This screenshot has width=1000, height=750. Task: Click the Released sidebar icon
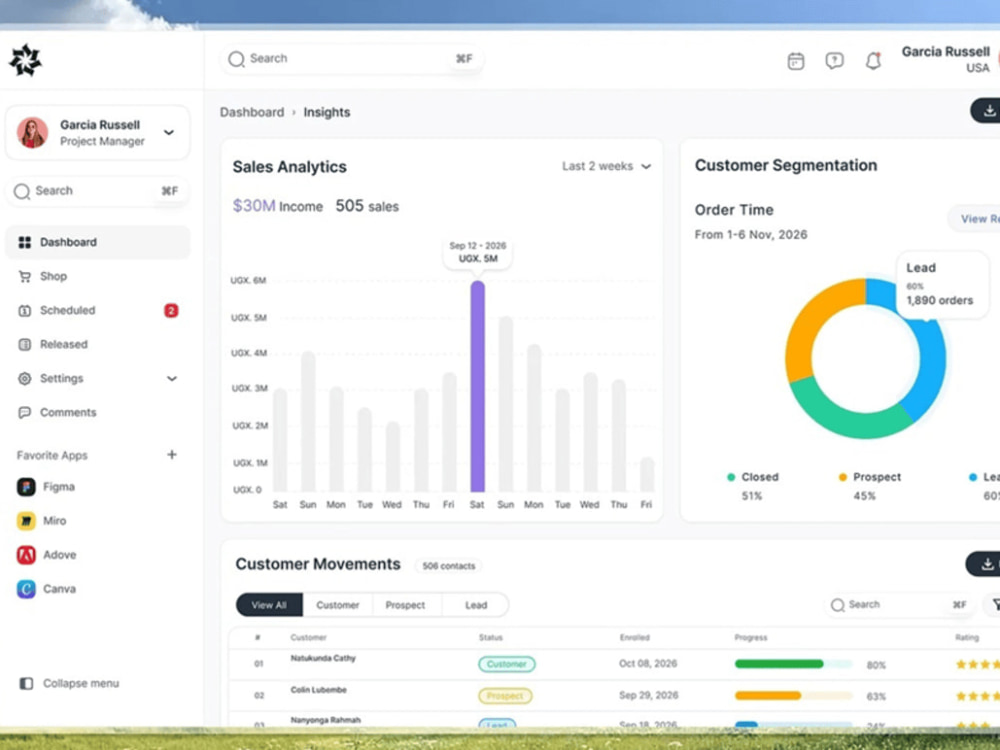click(x=25, y=344)
